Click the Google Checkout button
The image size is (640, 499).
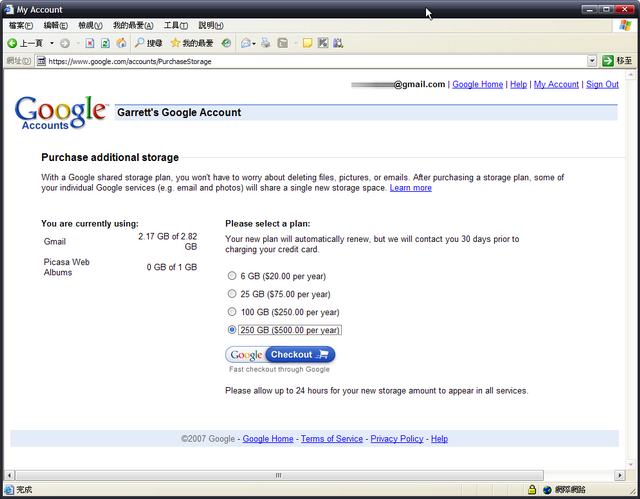(x=280, y=355)
